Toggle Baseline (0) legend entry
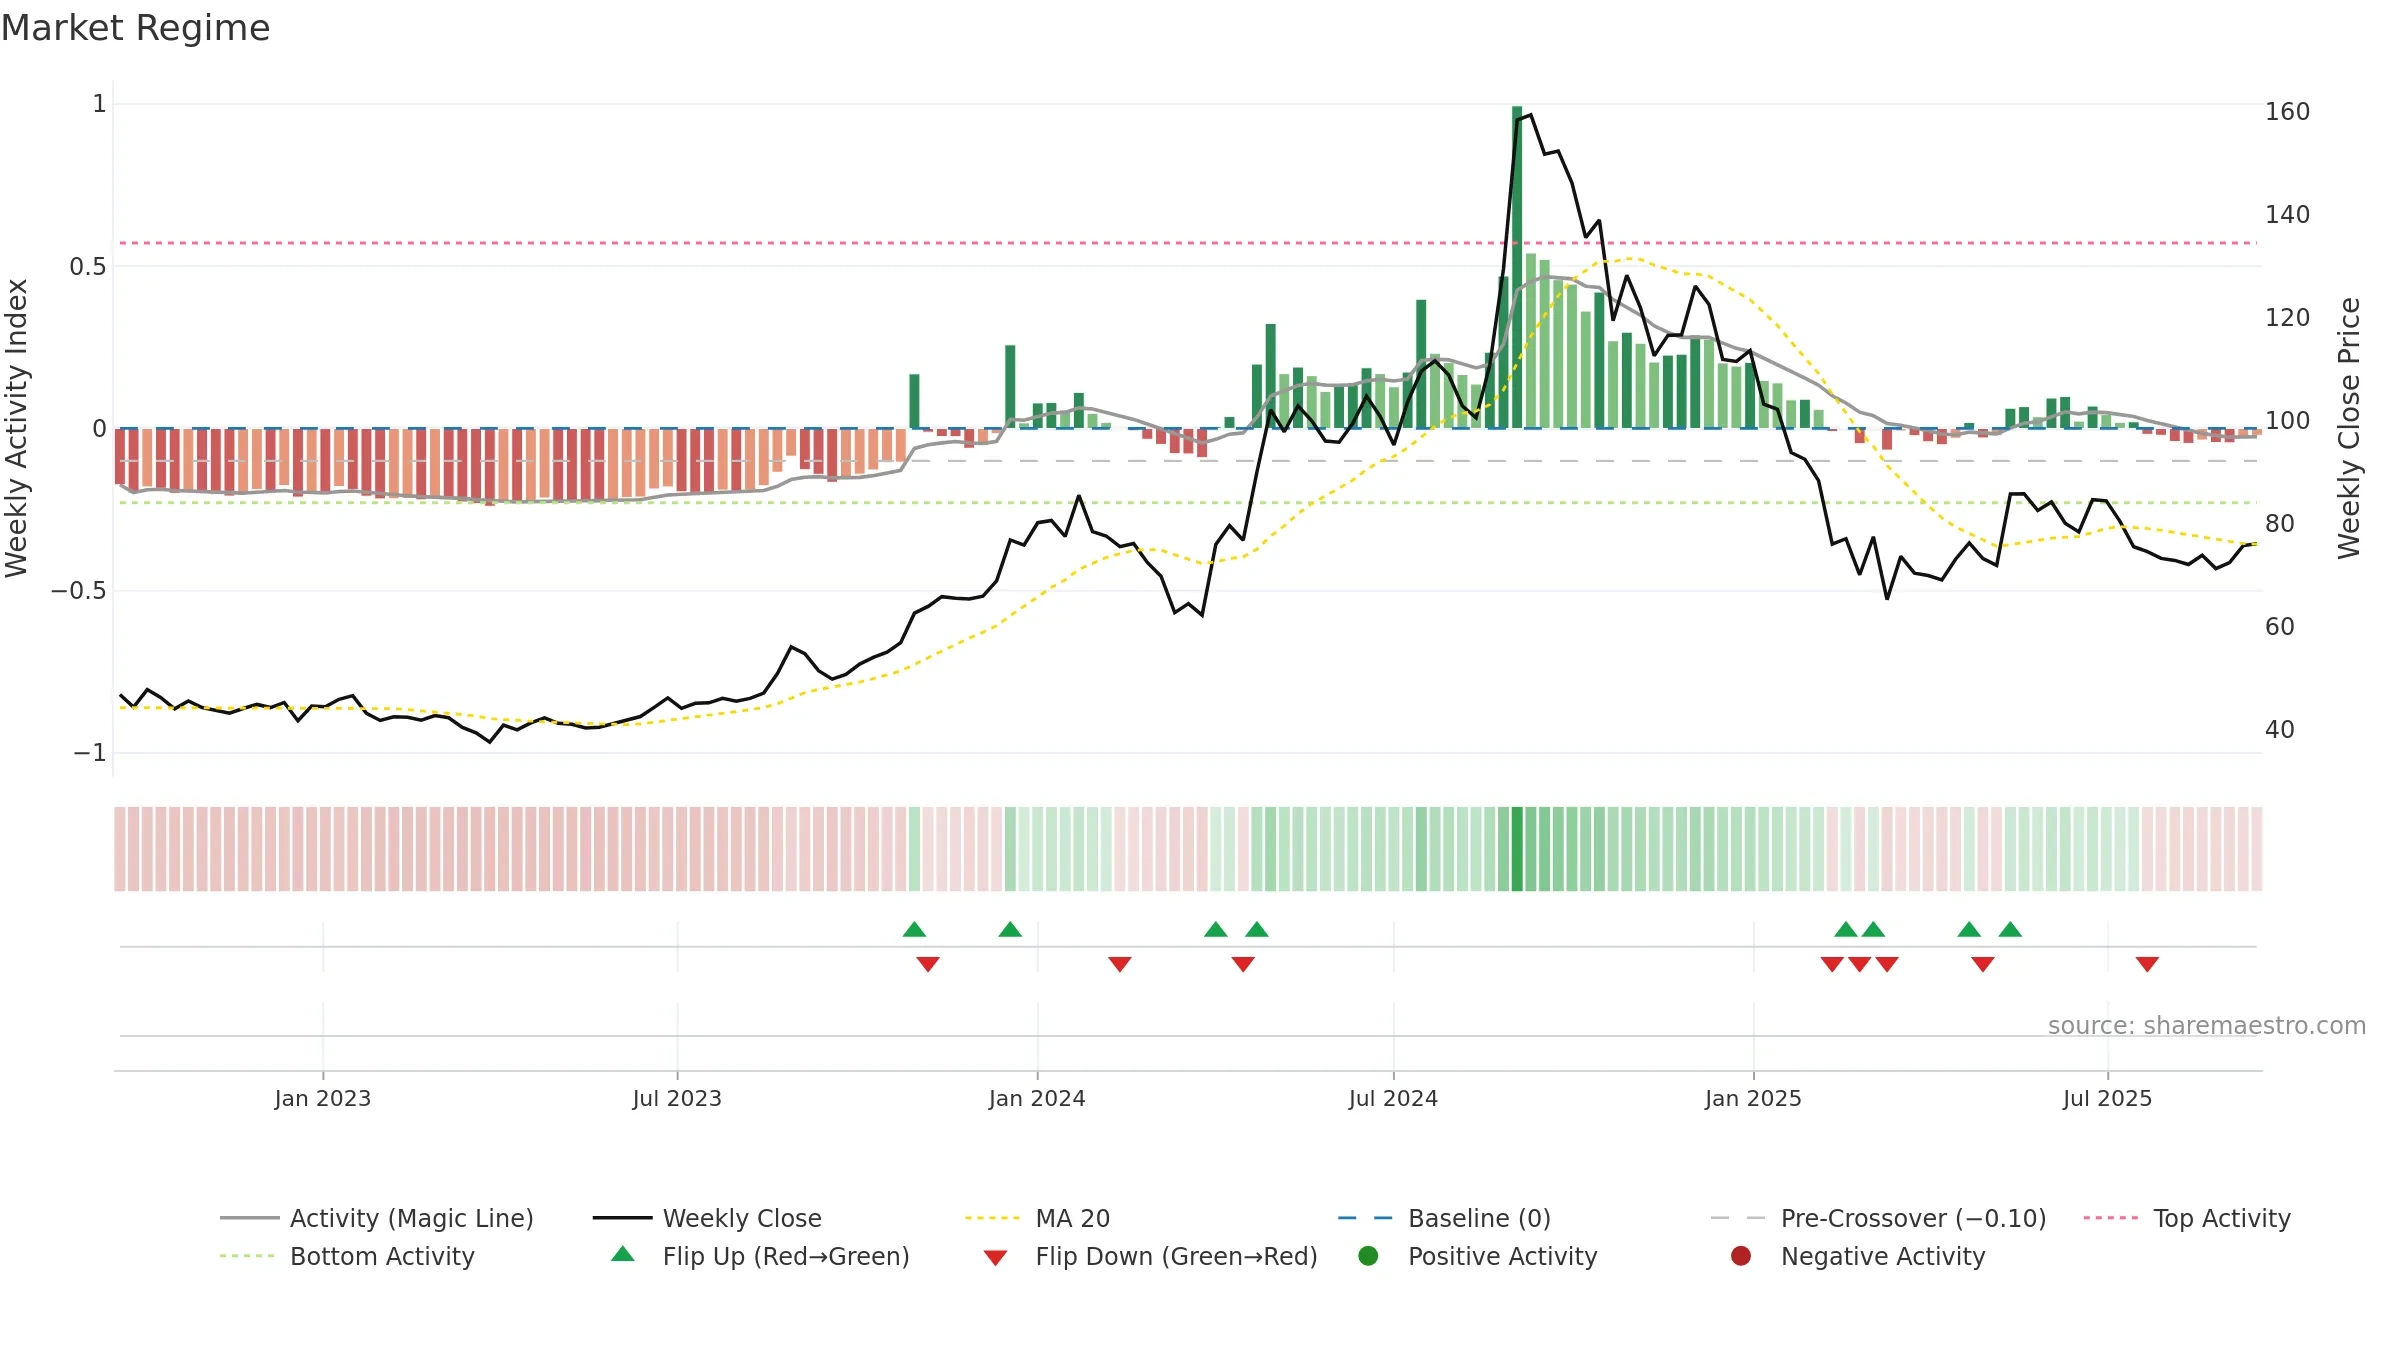This screenshot has width=2400, height=1350. 1444,1218
